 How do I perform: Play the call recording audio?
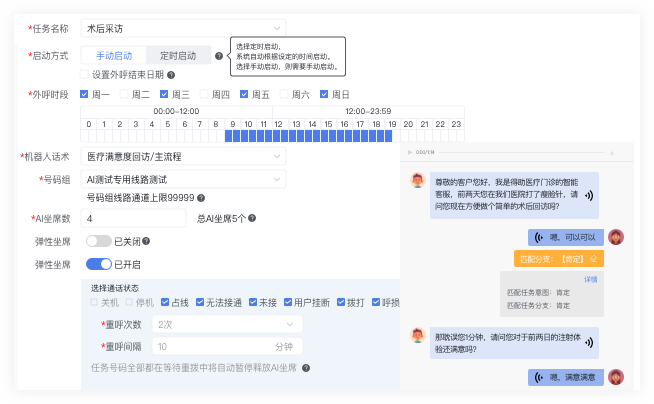410,153
